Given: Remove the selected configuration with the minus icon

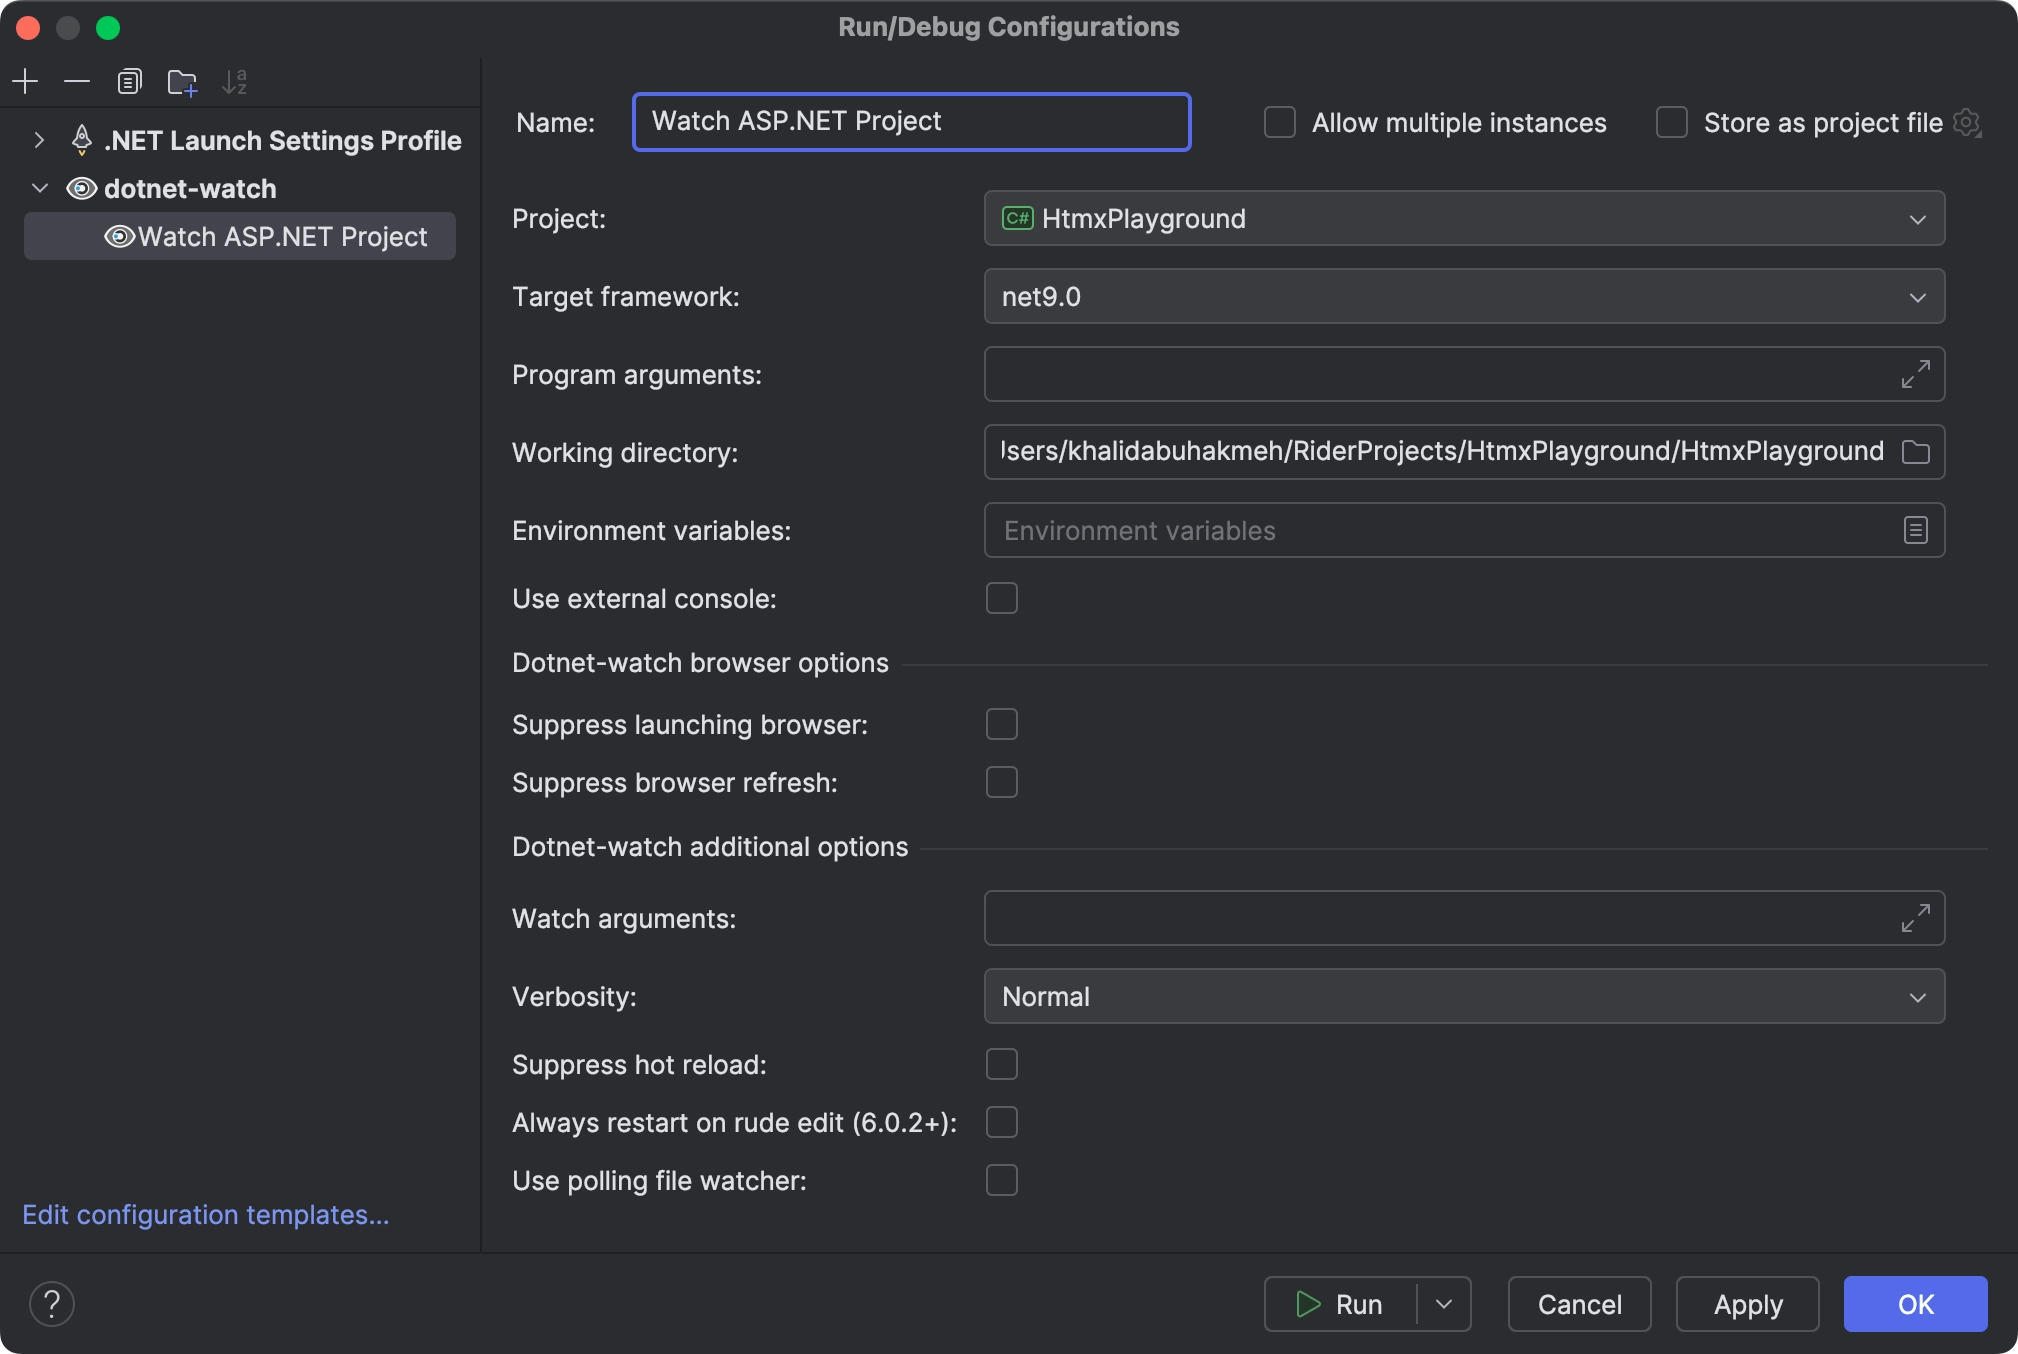Looking at the screenshot, I should (x=77, y=81).
